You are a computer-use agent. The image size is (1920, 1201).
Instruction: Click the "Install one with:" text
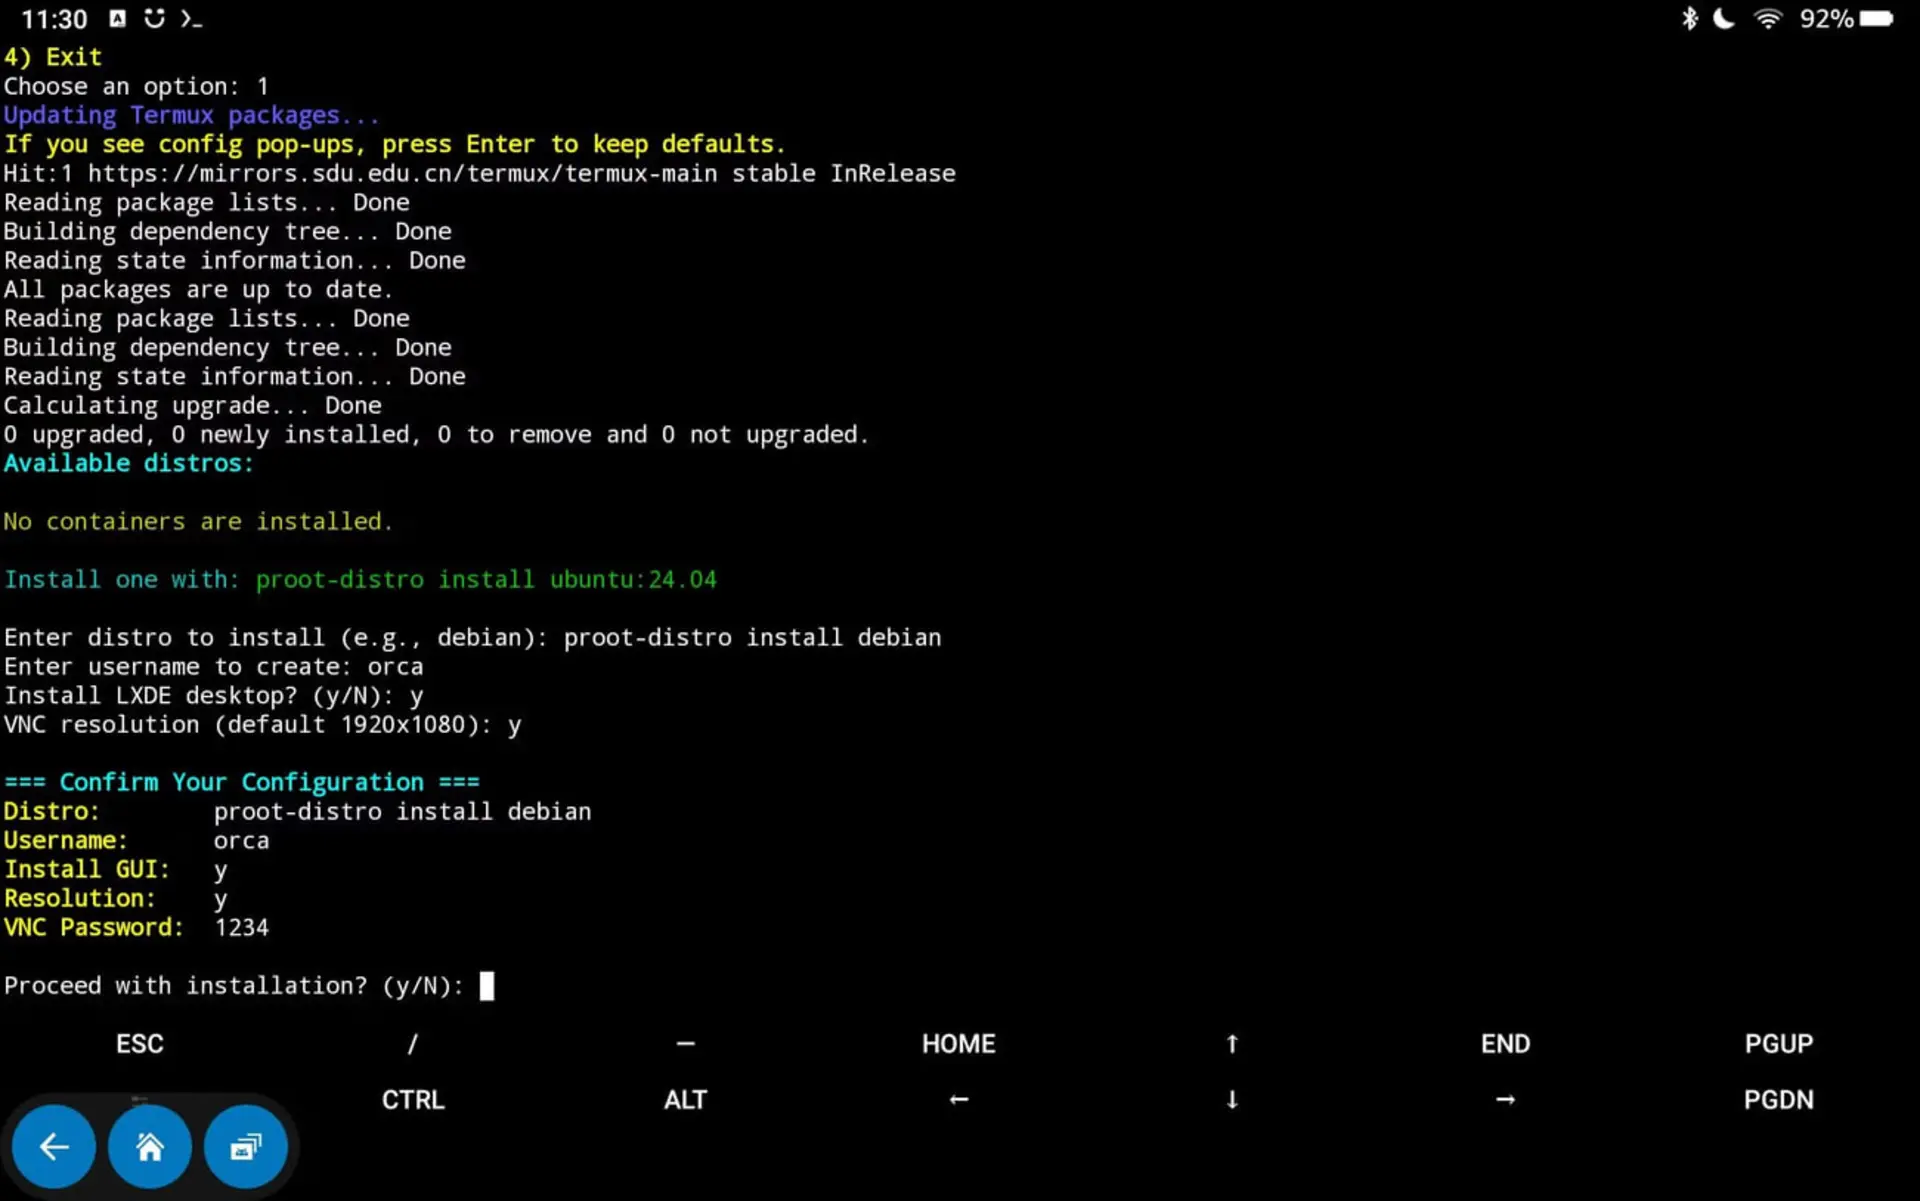click(122, 580)
